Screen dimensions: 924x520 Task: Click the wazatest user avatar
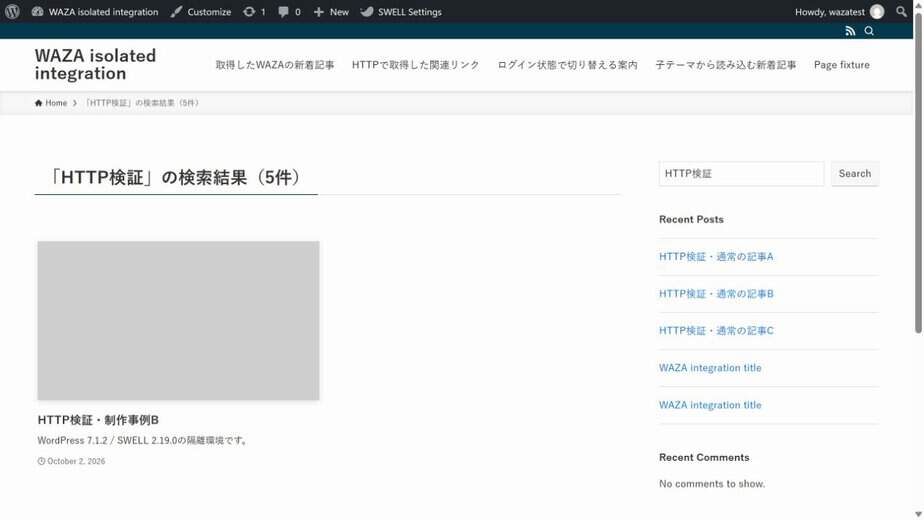[x=877, y=11]
